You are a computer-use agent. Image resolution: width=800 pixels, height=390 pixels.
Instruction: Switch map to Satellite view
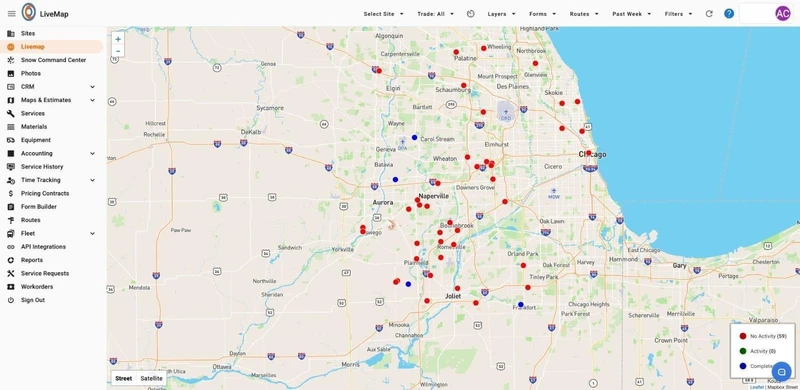[152, 378]
